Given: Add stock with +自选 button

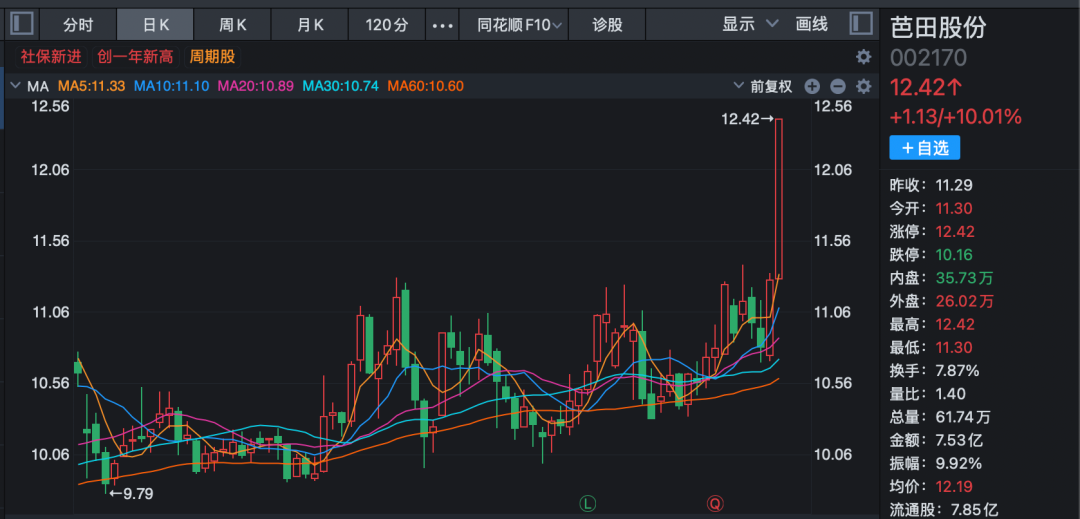Looking at the screenshot, I should pos(924,148).
